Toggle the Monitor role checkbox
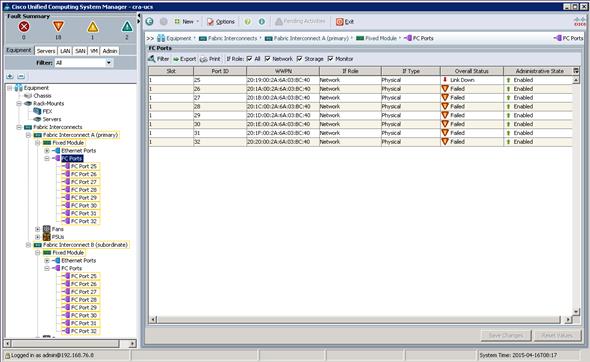 (x=330, y=59)
